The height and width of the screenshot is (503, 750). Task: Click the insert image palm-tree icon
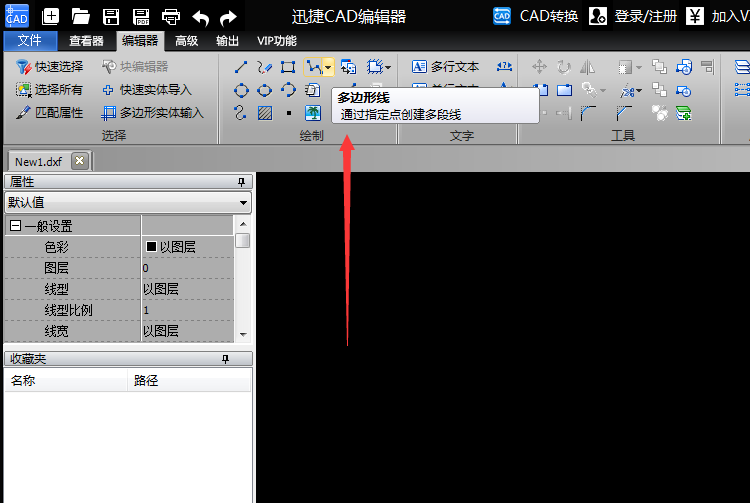(x=313, y=113)
